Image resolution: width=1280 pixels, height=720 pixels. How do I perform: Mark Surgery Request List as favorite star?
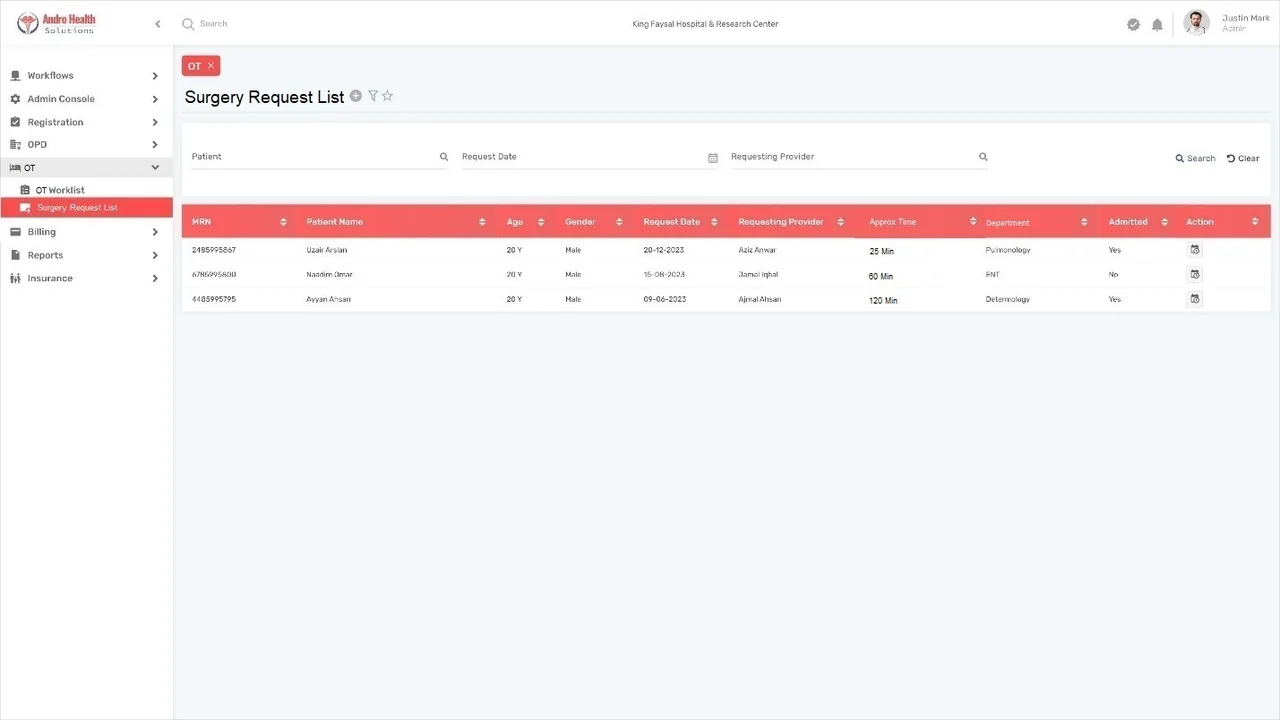(388, 96)
